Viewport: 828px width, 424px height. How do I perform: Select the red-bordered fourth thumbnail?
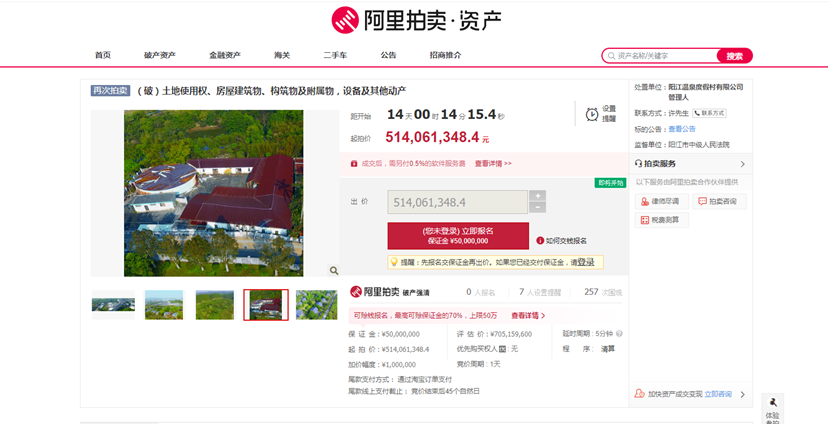266,305
